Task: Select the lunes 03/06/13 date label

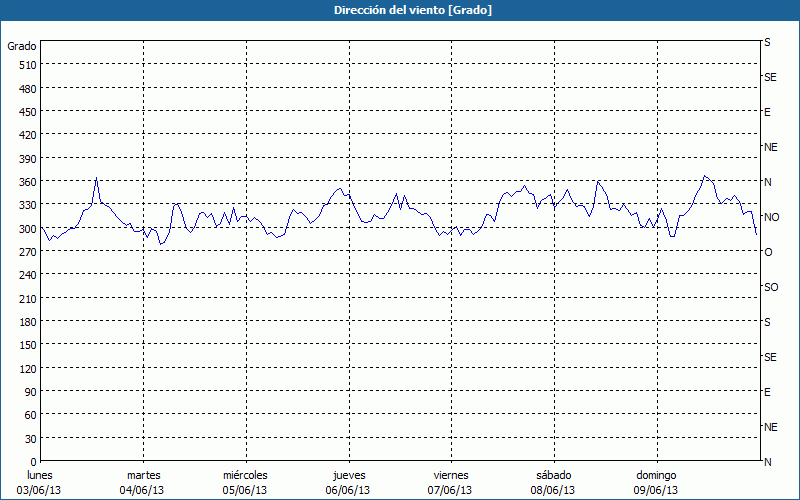Action: [x=40, y=483]
